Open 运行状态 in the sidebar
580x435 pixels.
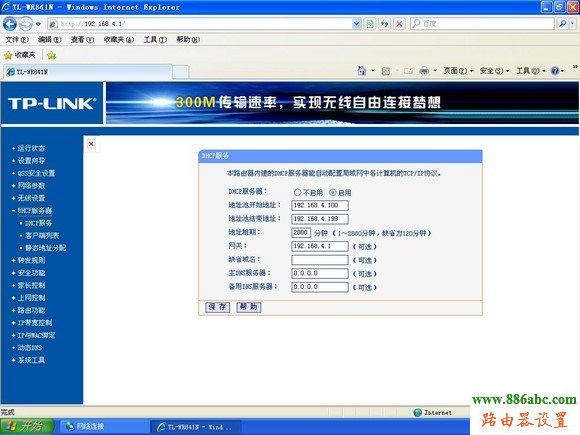31,148
